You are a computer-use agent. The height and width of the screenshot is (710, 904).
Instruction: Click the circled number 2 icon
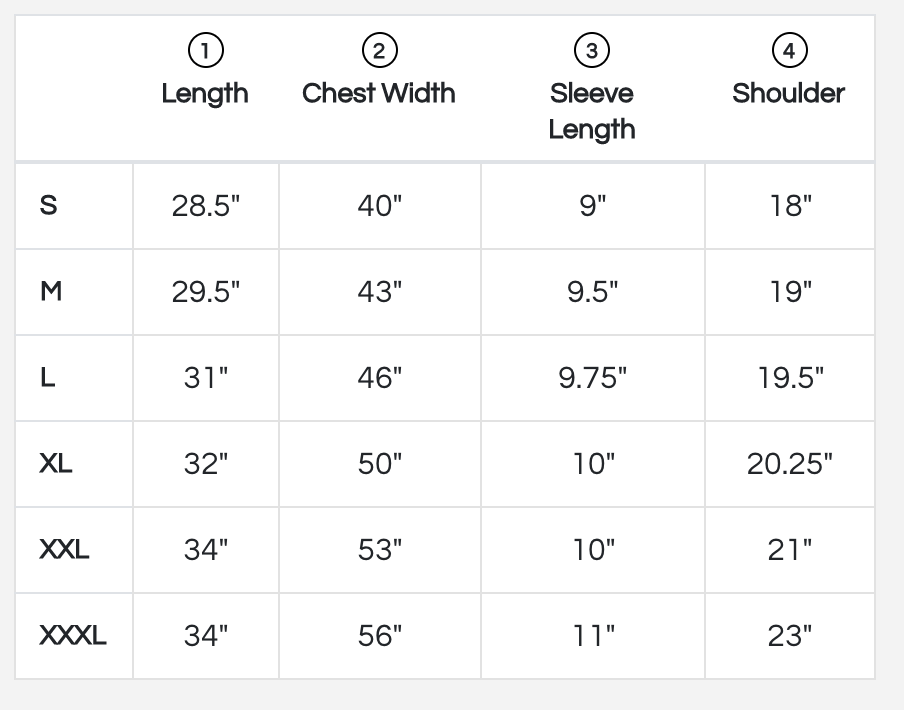click(x=379, y=49)
